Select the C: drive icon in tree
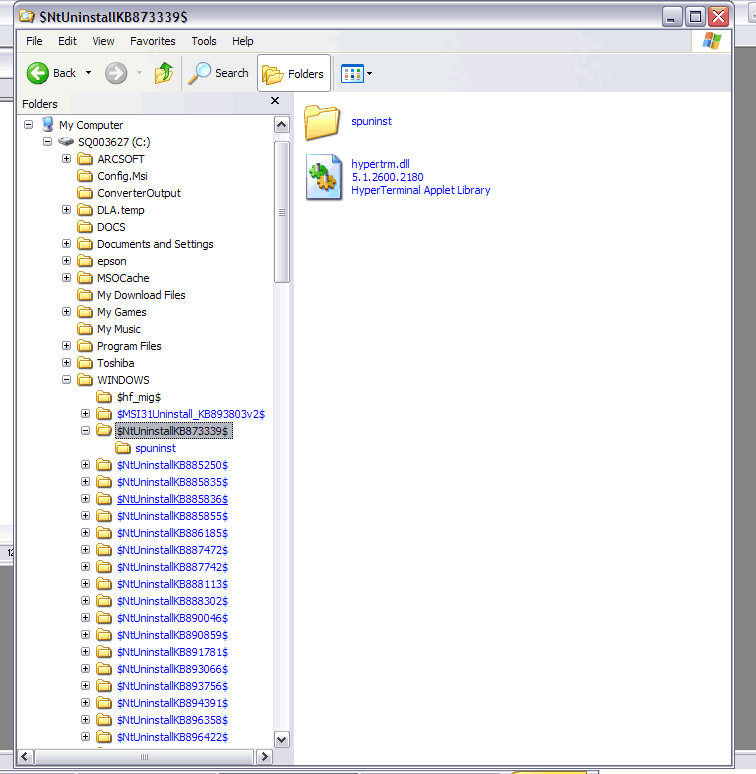756x774 pixels. (x=66, y=142)
